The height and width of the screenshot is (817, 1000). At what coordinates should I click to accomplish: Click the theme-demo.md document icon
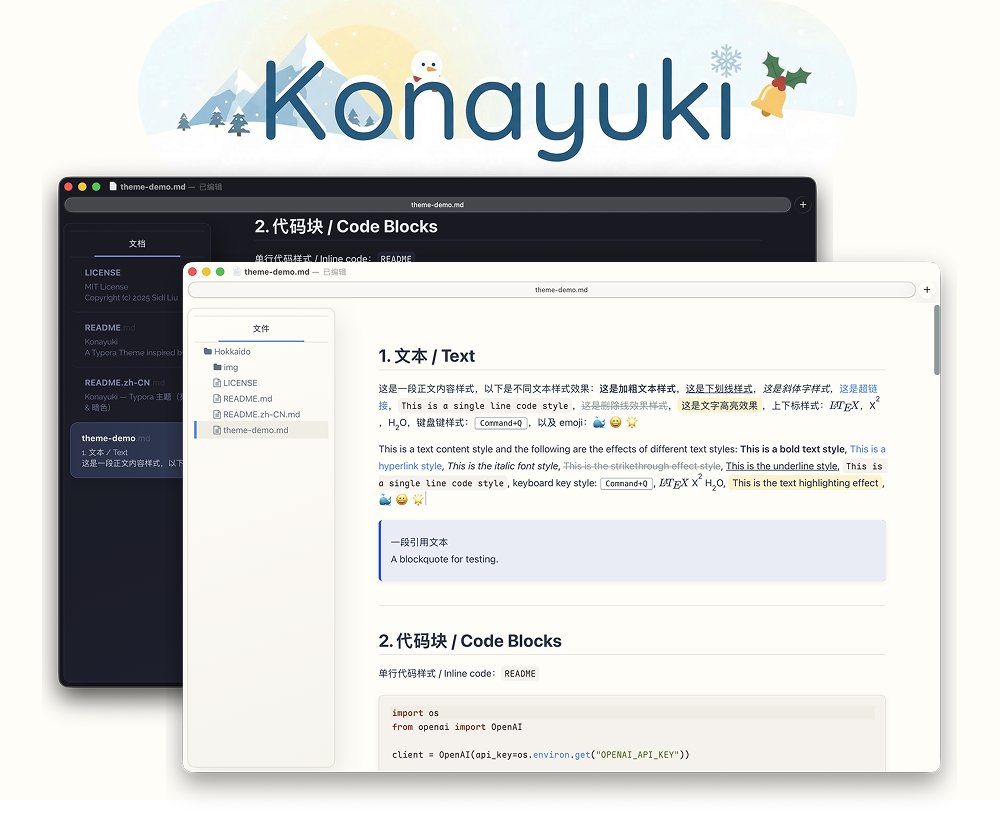tap(218, 430)
